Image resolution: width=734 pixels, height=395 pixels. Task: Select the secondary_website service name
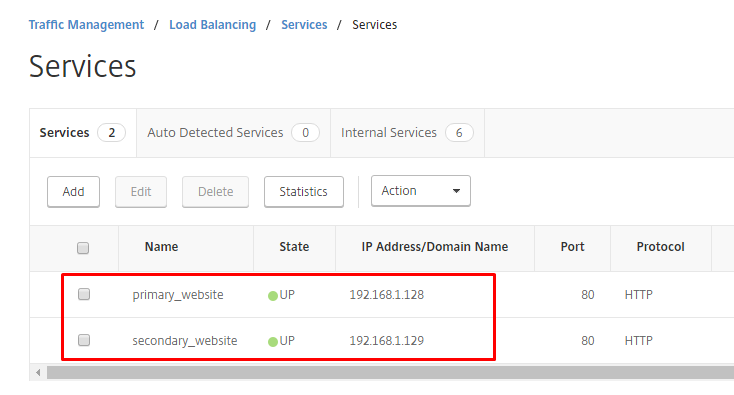(184, 341)
